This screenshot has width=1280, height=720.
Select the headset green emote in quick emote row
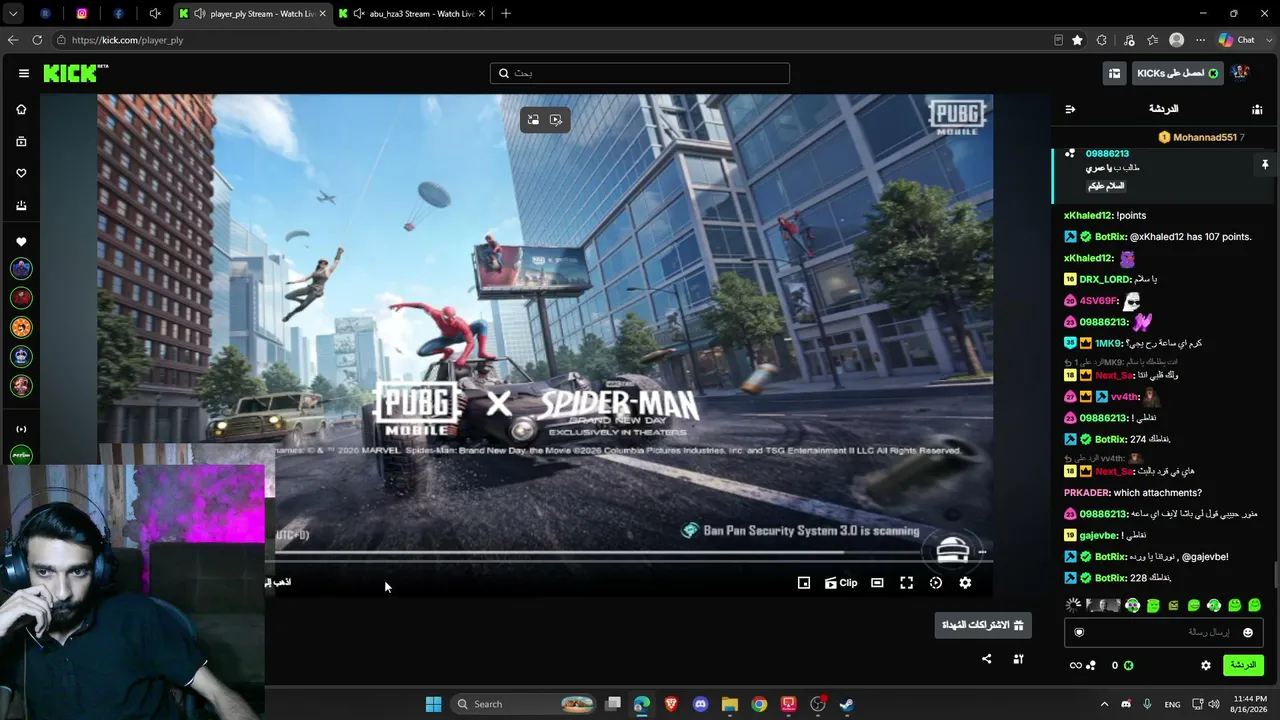tap(1214, 605)
